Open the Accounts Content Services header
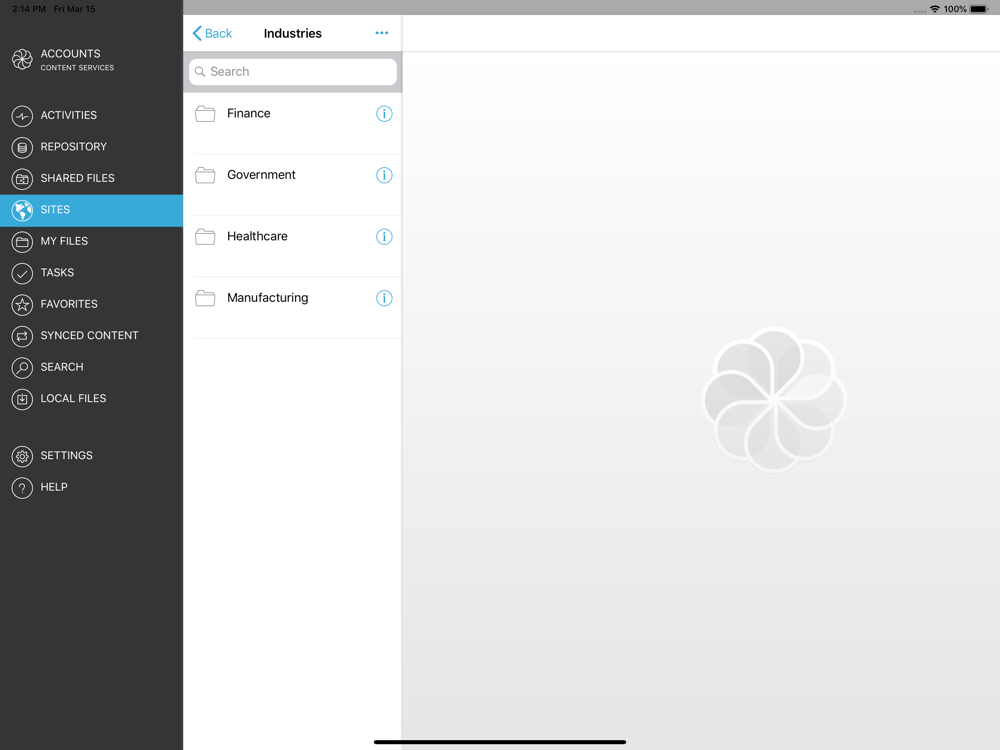Image resolution: width=1000 pixels, height=750 pixels. 77,59
